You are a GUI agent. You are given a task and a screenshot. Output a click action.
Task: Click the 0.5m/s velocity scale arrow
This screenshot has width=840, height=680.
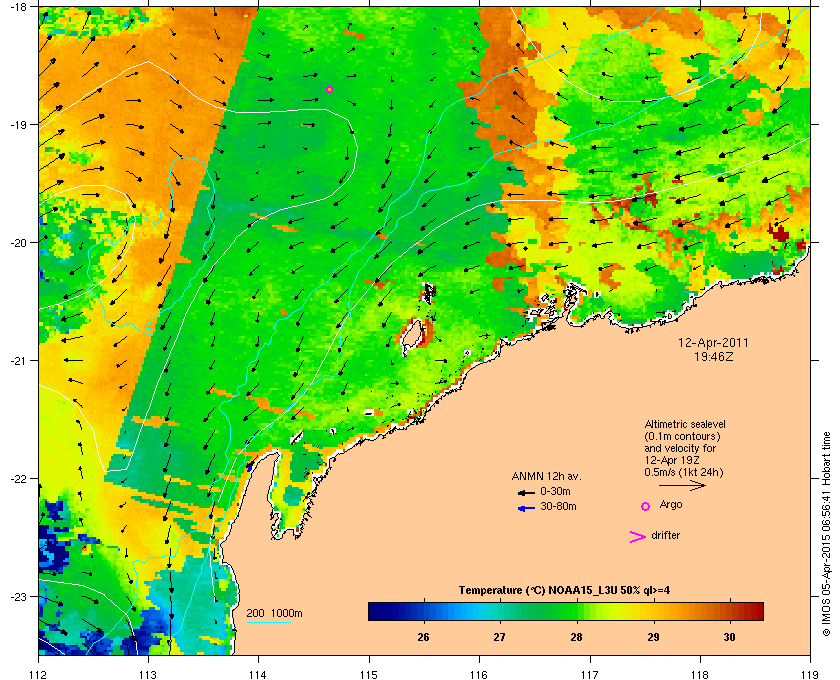click(682, 485)
